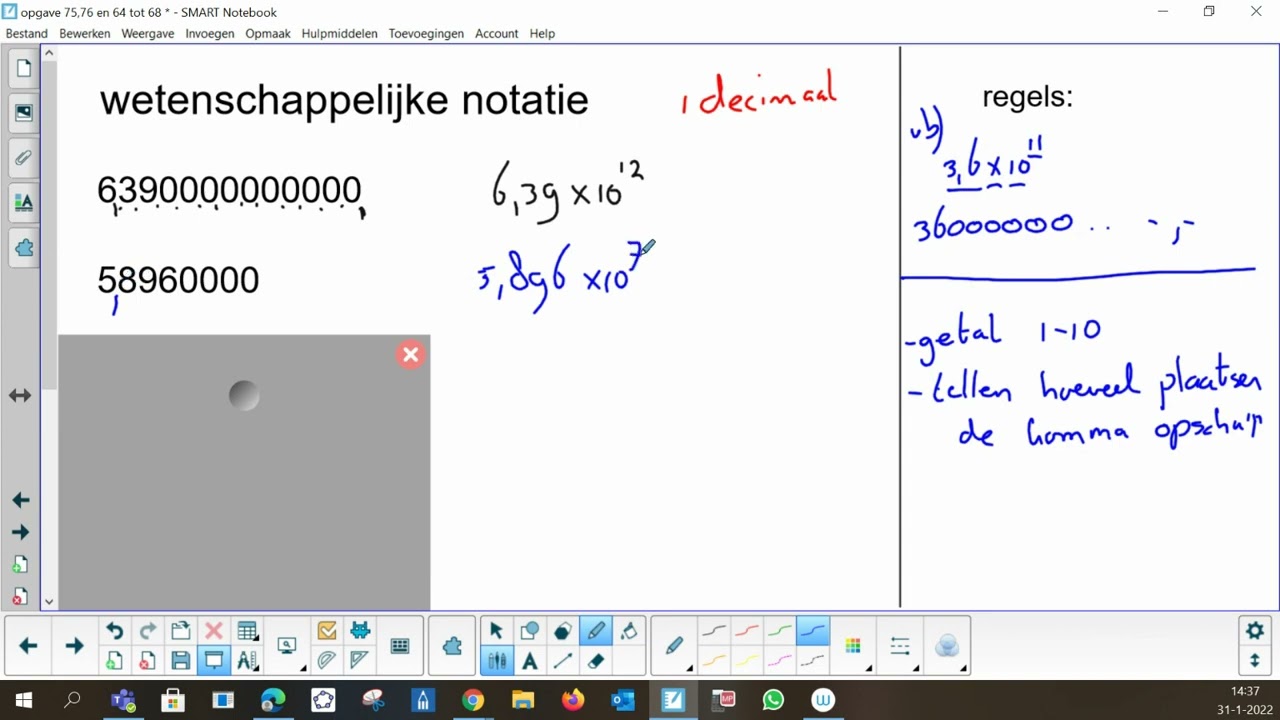
Task: Open the line style dropdown
Action: (900, 647)
